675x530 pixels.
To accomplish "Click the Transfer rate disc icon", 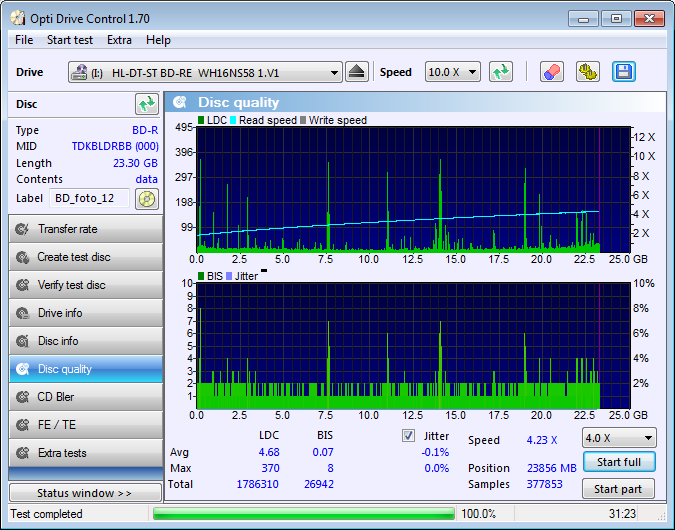I will (22, 229).
